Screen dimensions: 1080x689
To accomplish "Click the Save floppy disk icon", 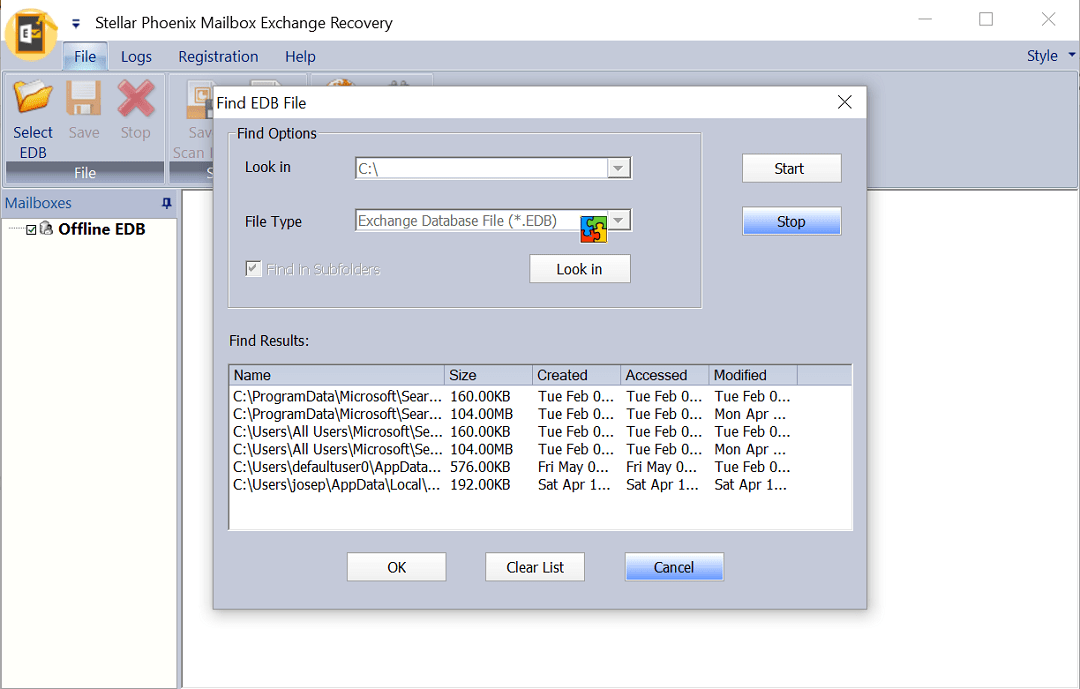I will pos(83,98).
